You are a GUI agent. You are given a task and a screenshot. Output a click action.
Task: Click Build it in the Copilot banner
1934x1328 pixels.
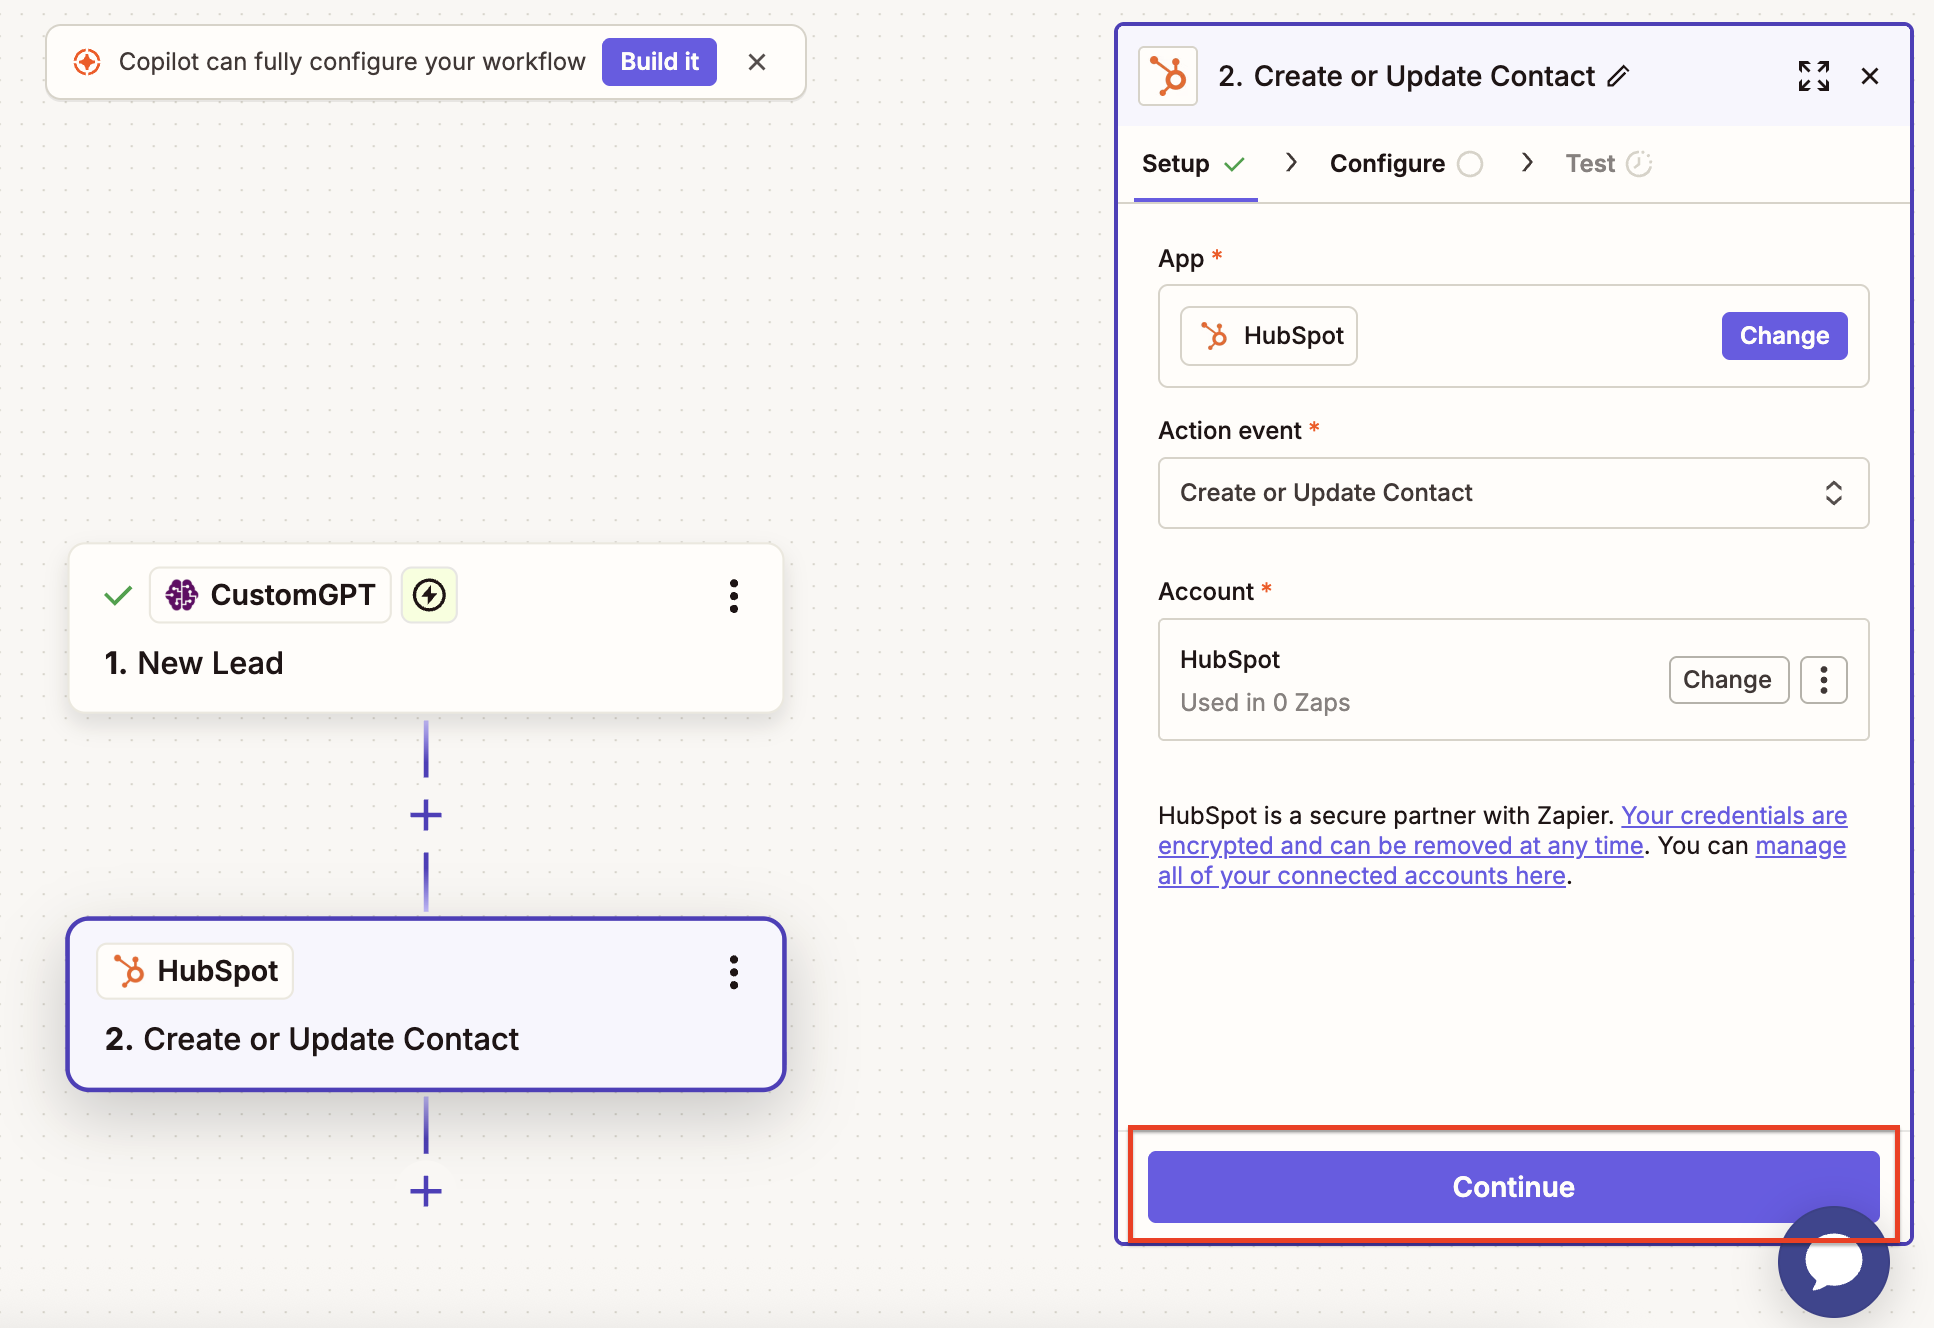point(659,62)
